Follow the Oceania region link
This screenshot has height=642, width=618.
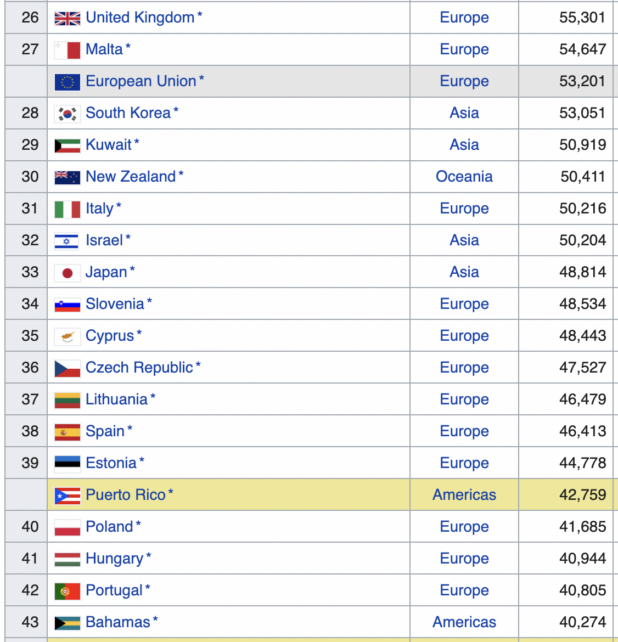464,176
